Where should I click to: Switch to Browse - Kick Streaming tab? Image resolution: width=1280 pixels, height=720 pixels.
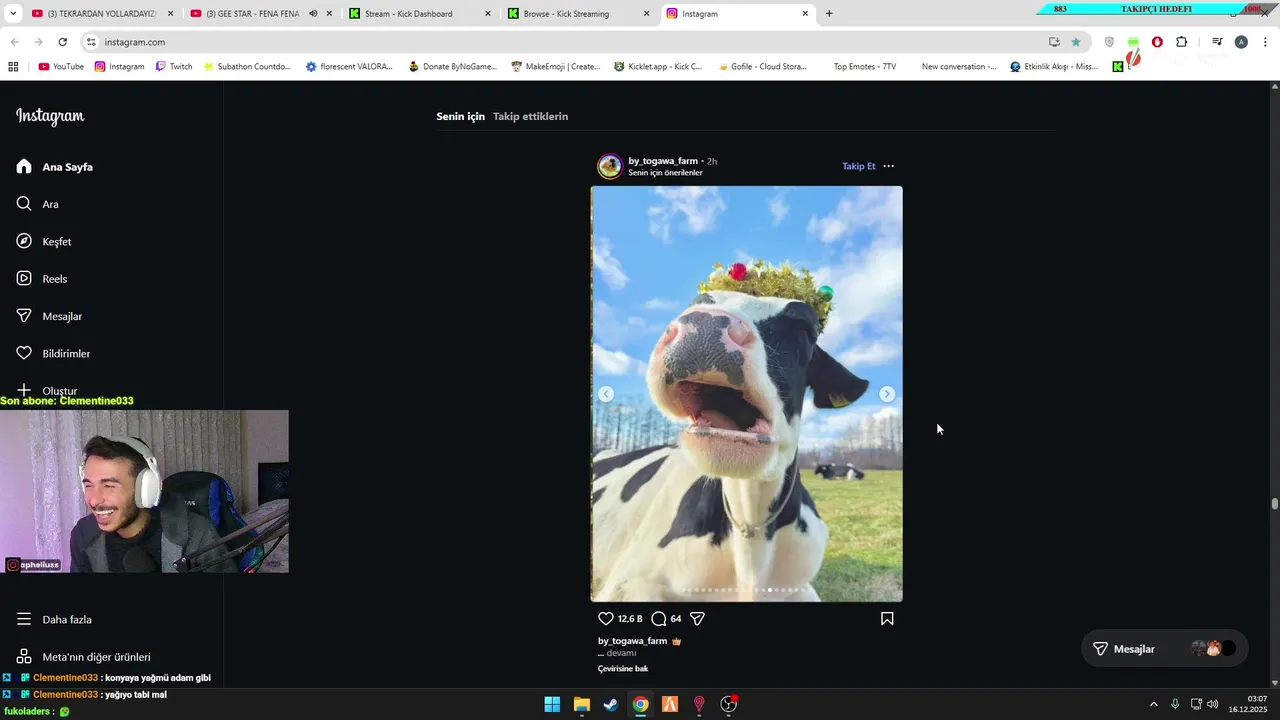[579, 14]
